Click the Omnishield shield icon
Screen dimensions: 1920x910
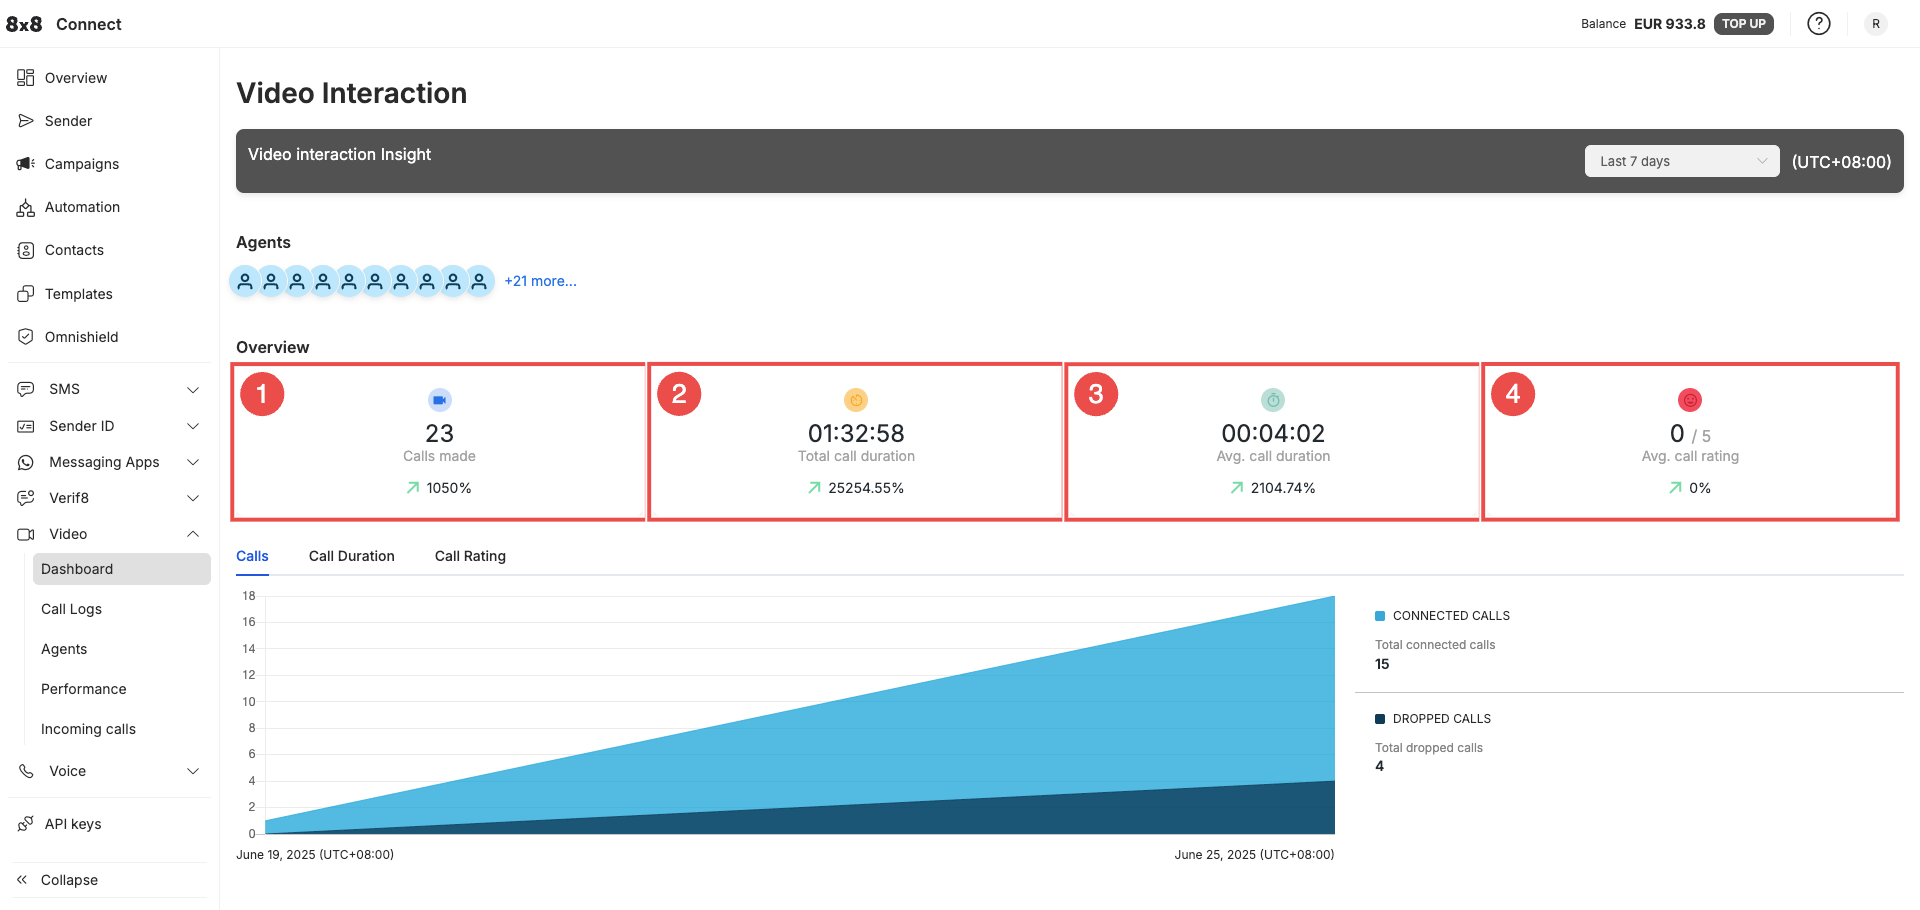point(26,337)
